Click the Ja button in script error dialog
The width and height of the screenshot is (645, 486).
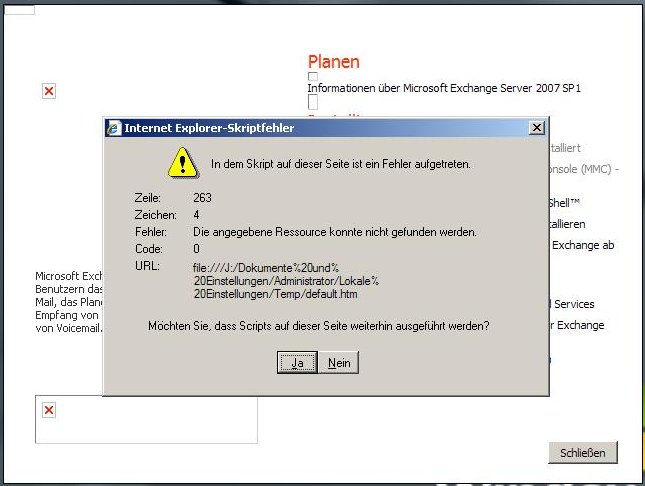click(x=297, y=362)
